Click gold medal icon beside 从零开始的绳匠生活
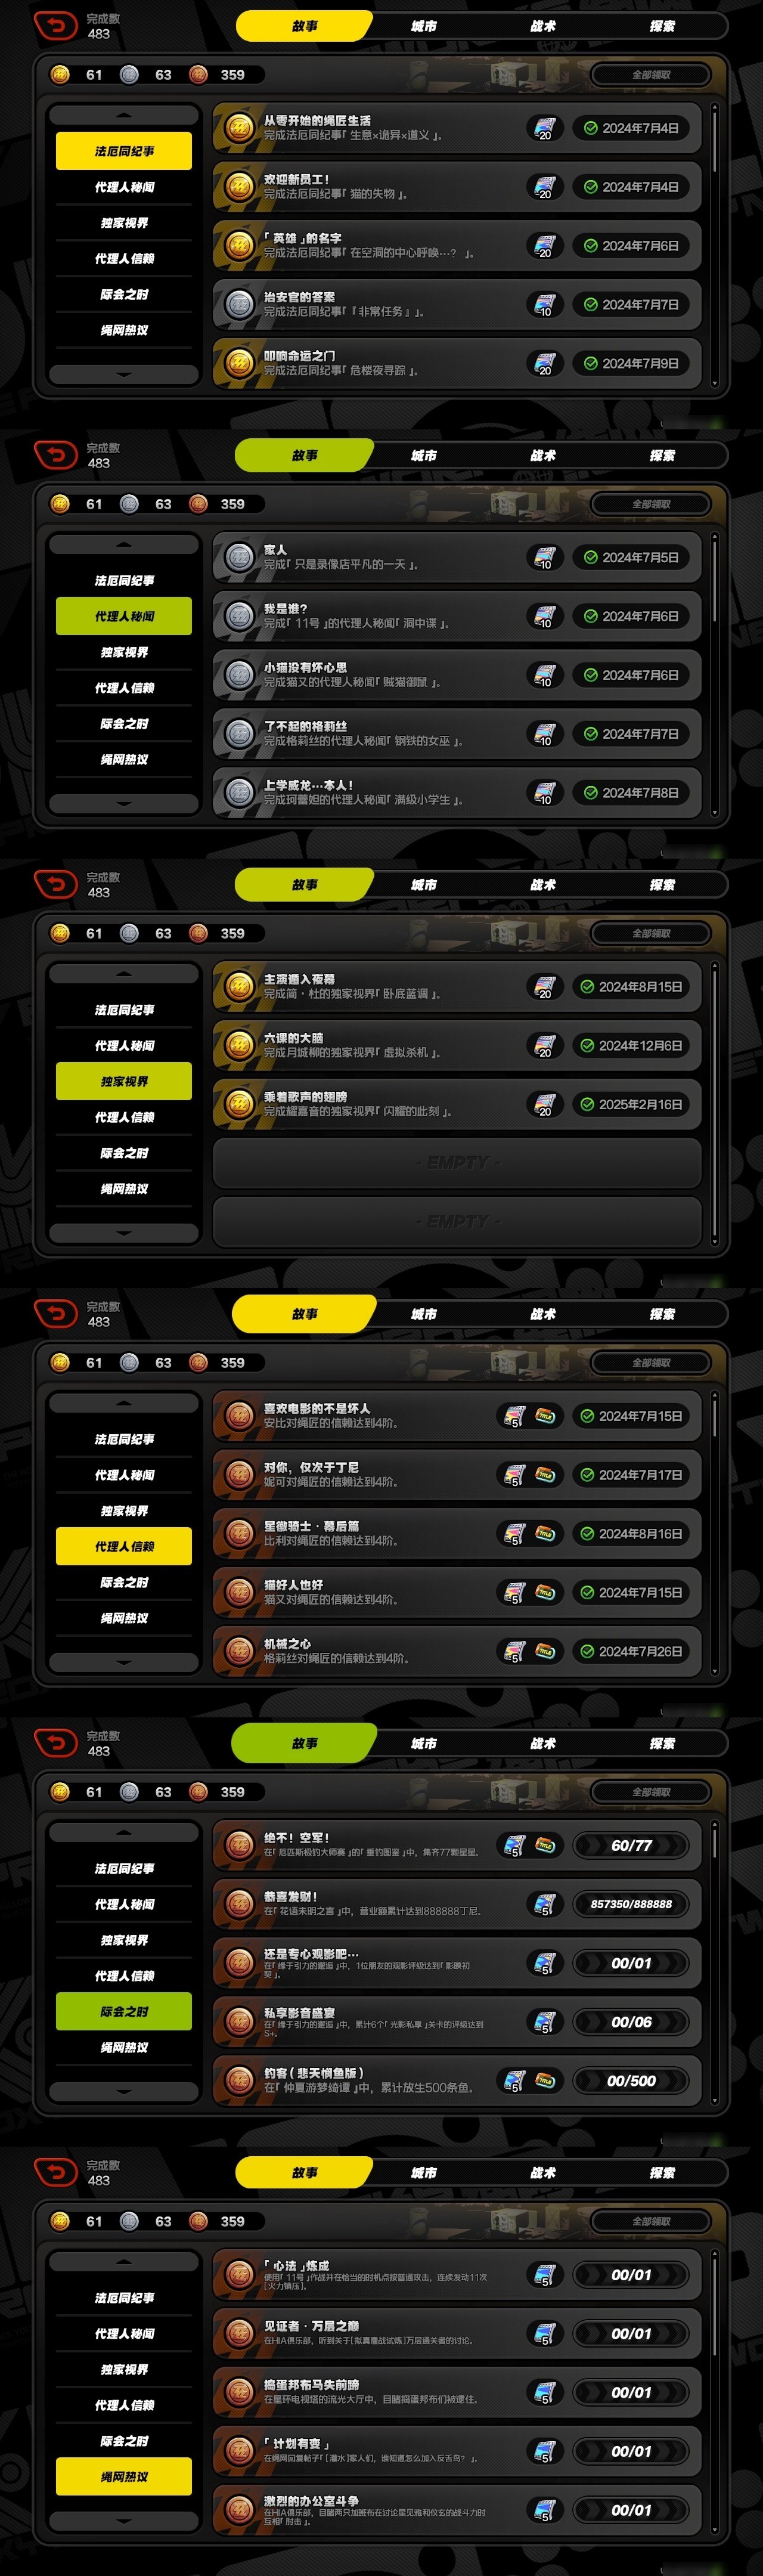The width and height of the screenshot is (763, 2576). [x=239, y=128]
